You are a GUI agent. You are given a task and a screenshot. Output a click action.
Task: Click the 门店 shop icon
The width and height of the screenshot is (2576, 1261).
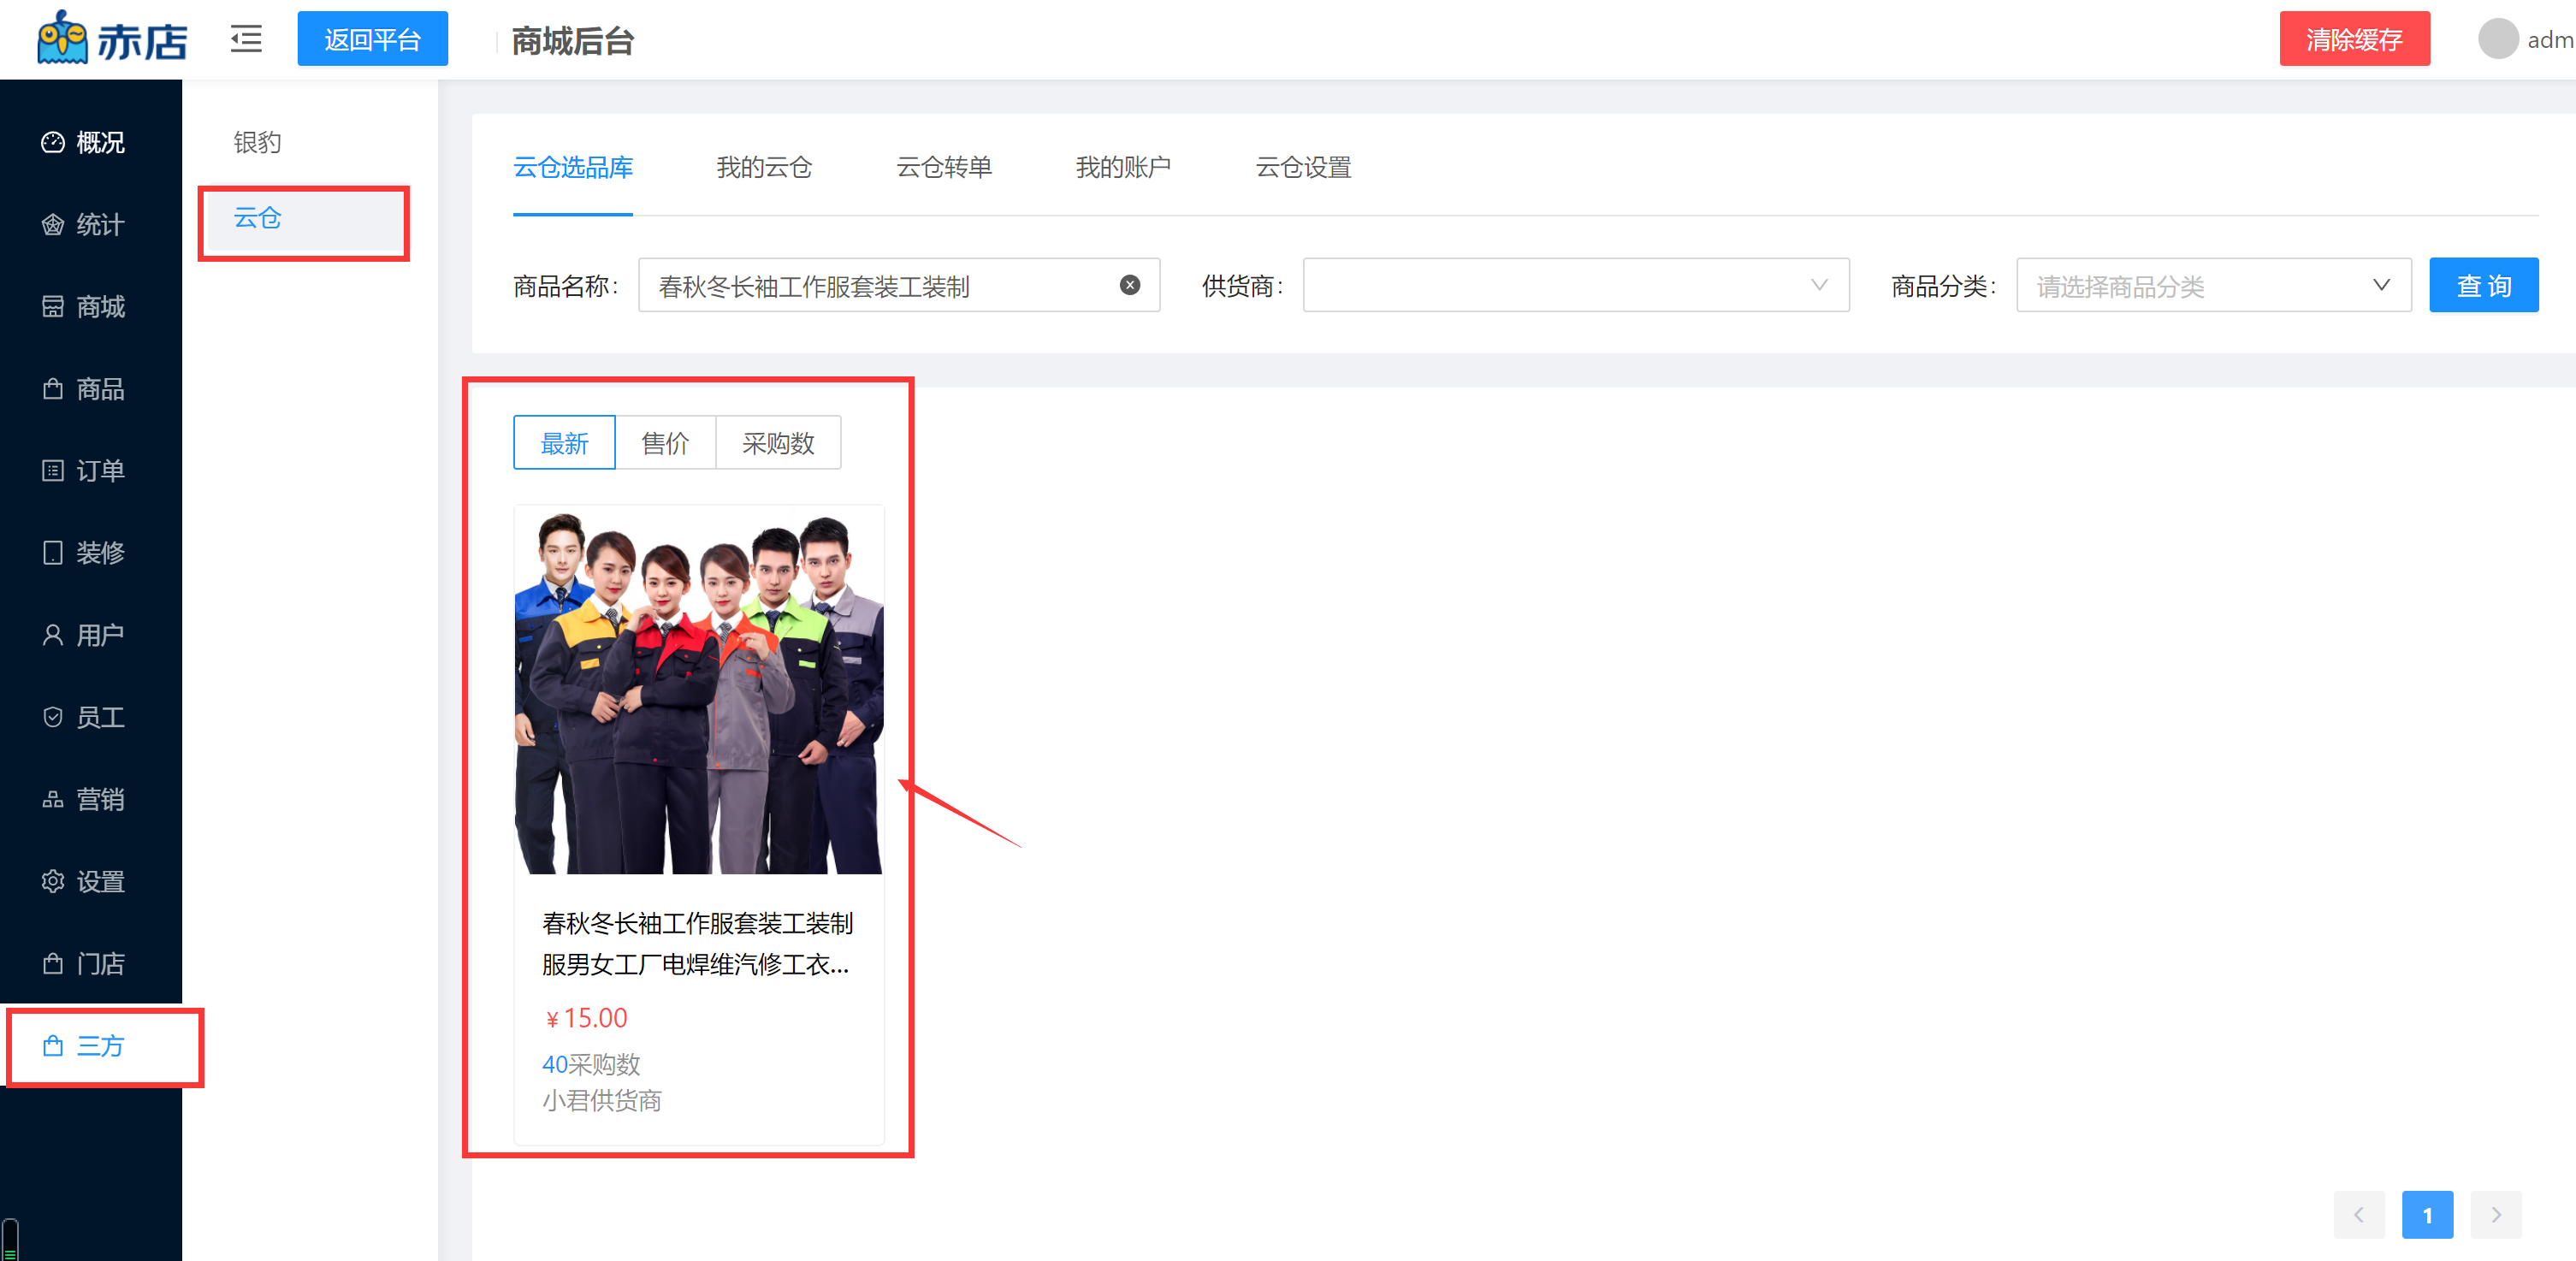point(52,963)
